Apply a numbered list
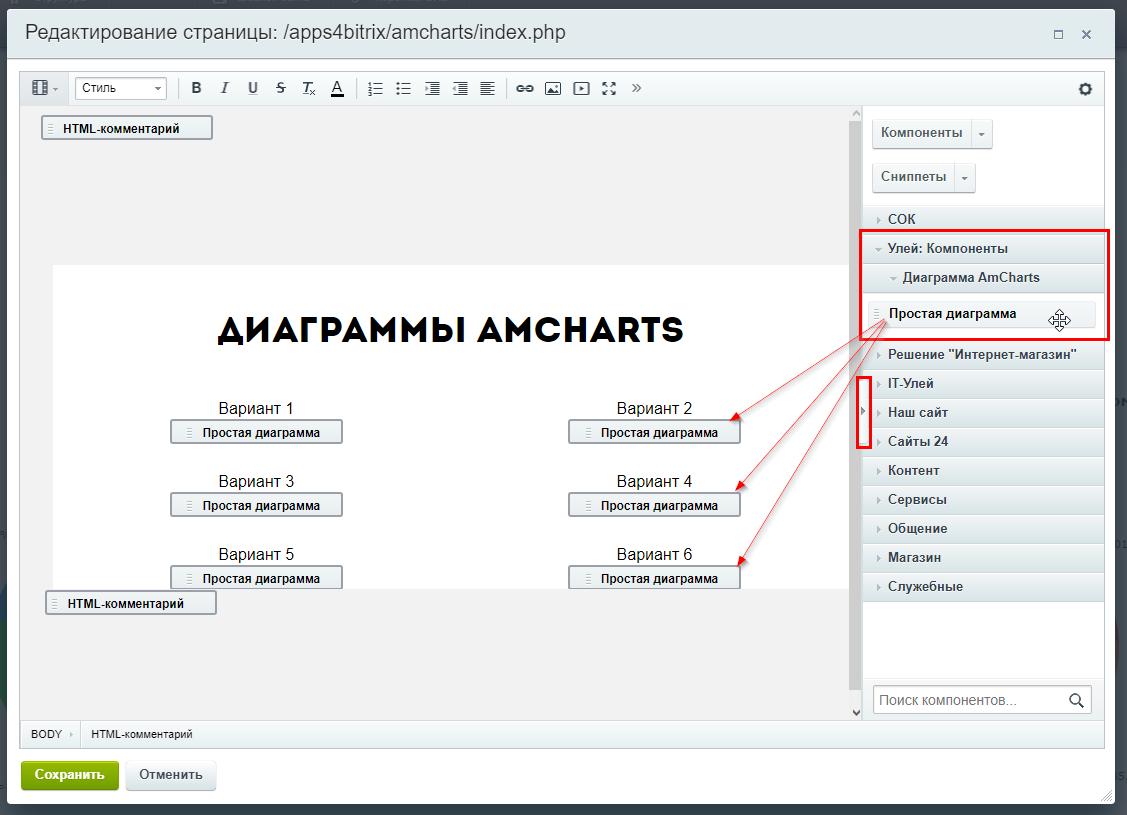This screenshot has height=815, width=1127. pyautogui.click(x=375, y=88)
